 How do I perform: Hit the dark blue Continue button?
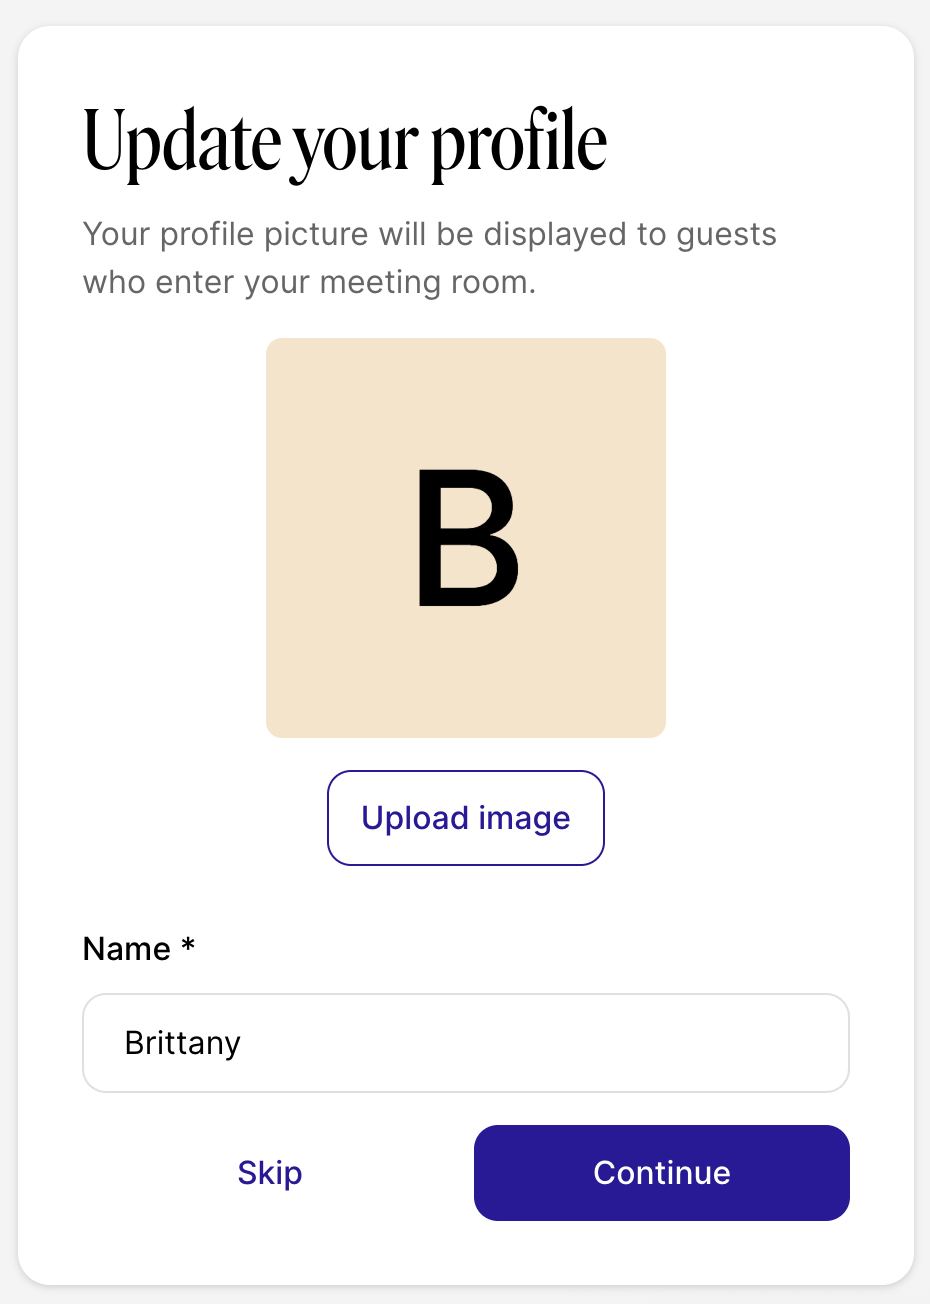coord(661,1172)
